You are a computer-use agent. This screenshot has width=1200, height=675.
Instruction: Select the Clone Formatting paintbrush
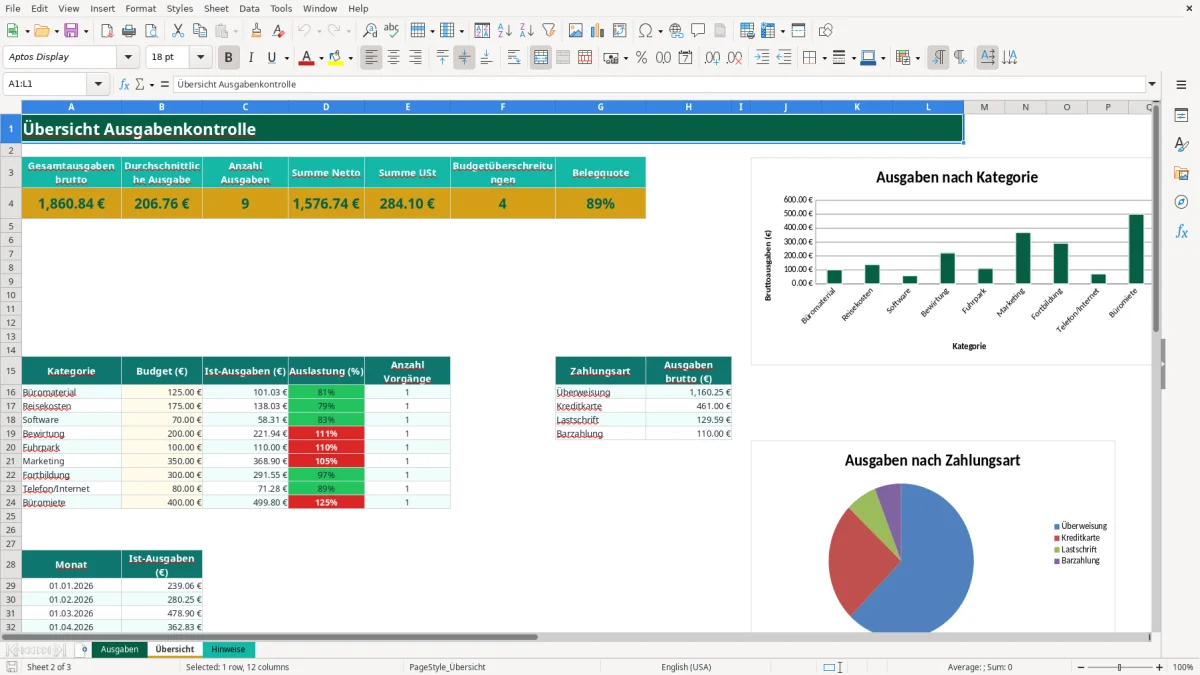pos(256,31)
